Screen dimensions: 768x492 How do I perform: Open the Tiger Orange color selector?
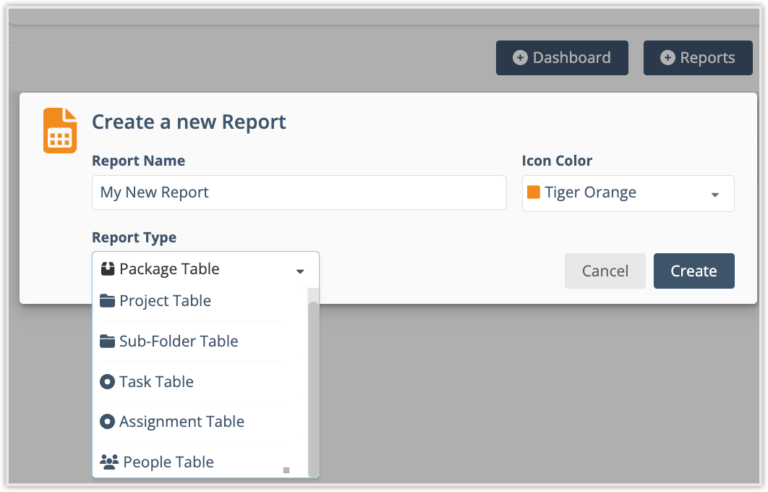tap(628, 193)
